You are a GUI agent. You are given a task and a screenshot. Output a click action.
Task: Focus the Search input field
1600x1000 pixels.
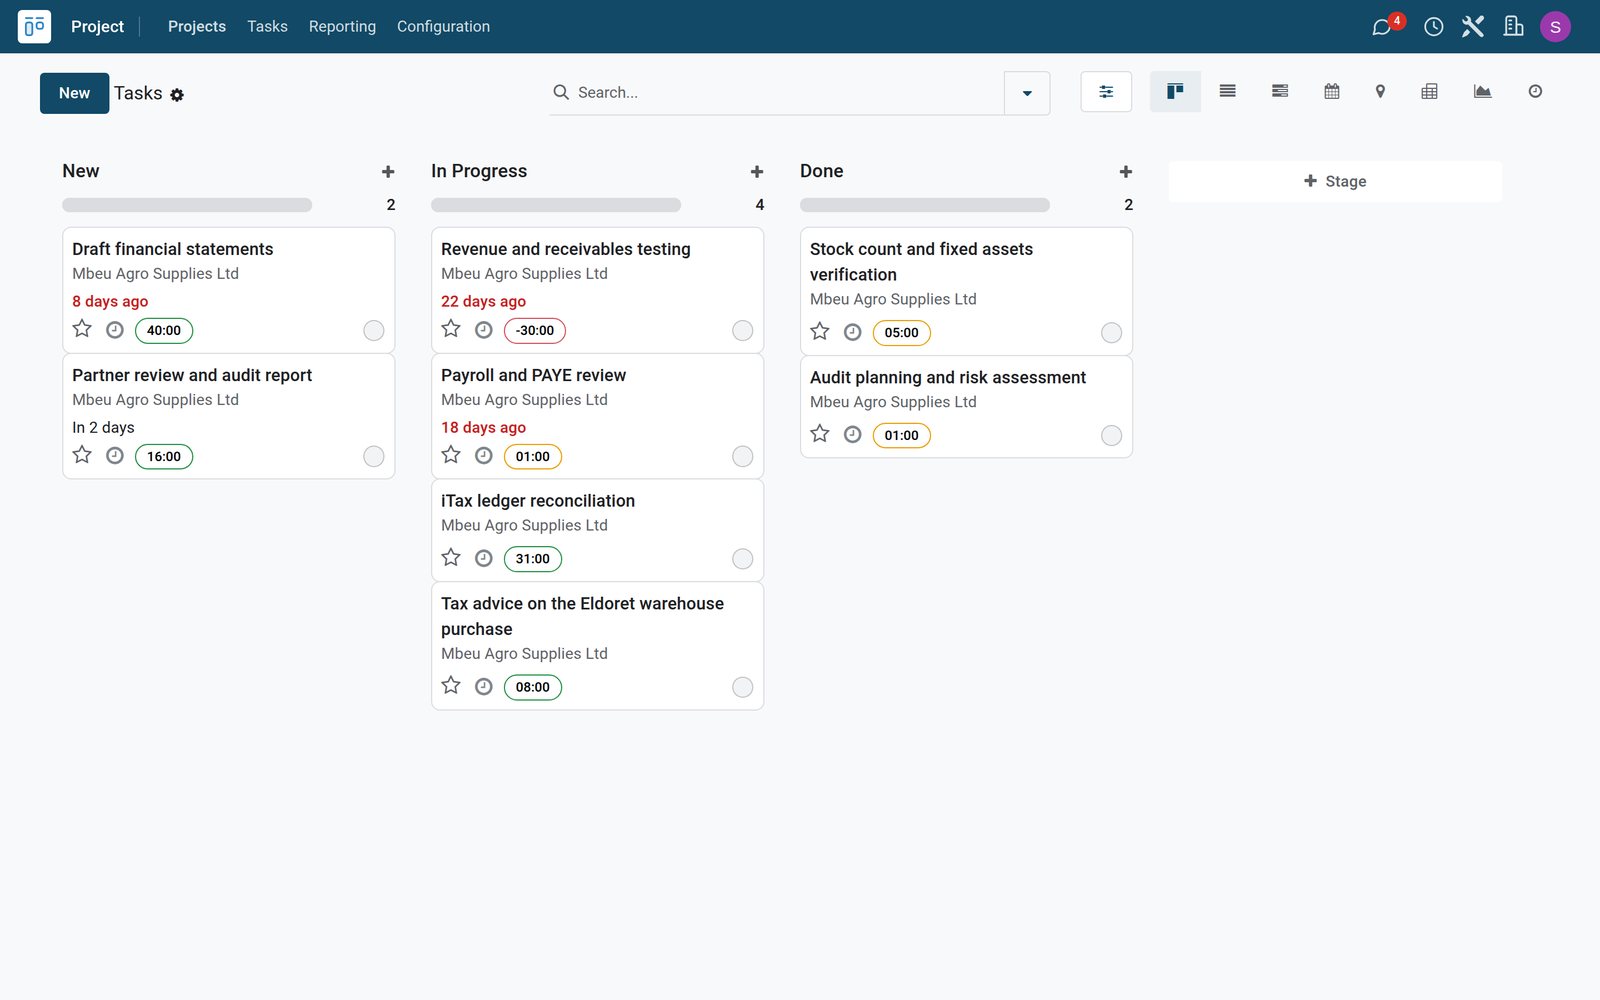point(785,93)
